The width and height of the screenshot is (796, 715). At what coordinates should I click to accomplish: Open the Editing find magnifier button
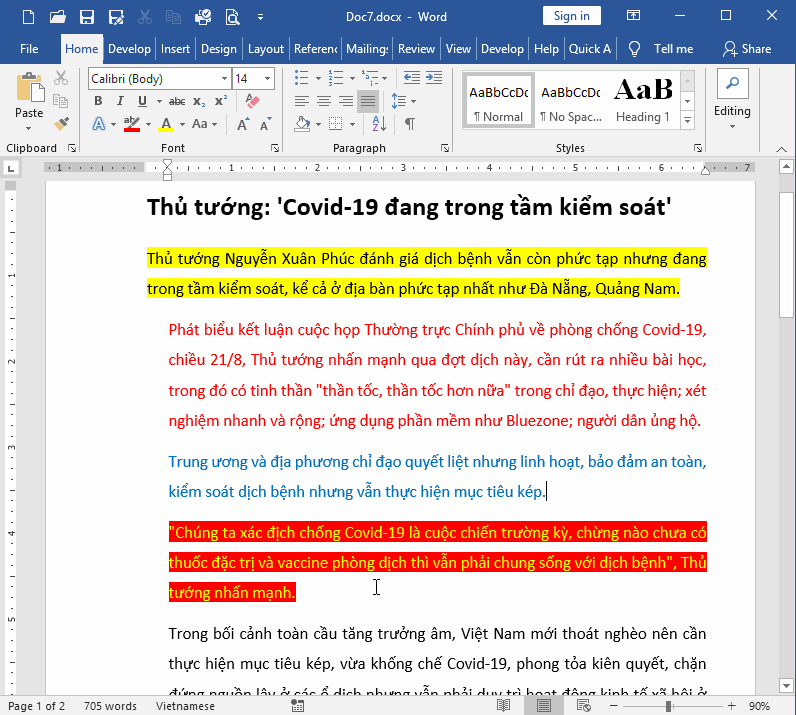tap(733, 84)
